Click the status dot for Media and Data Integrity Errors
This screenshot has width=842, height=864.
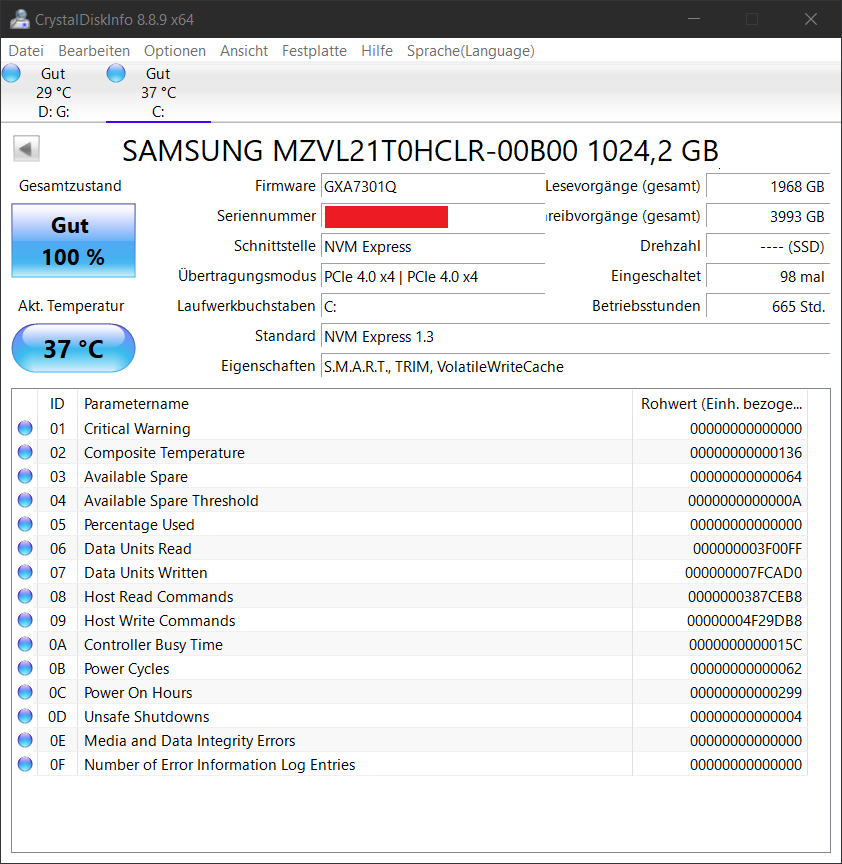(x=24, y=740)
